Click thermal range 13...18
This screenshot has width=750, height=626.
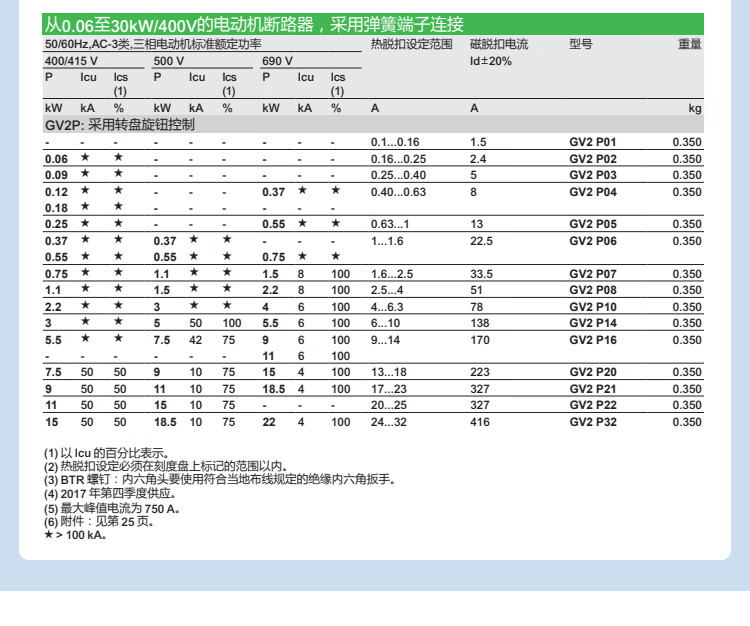(388, 372)
